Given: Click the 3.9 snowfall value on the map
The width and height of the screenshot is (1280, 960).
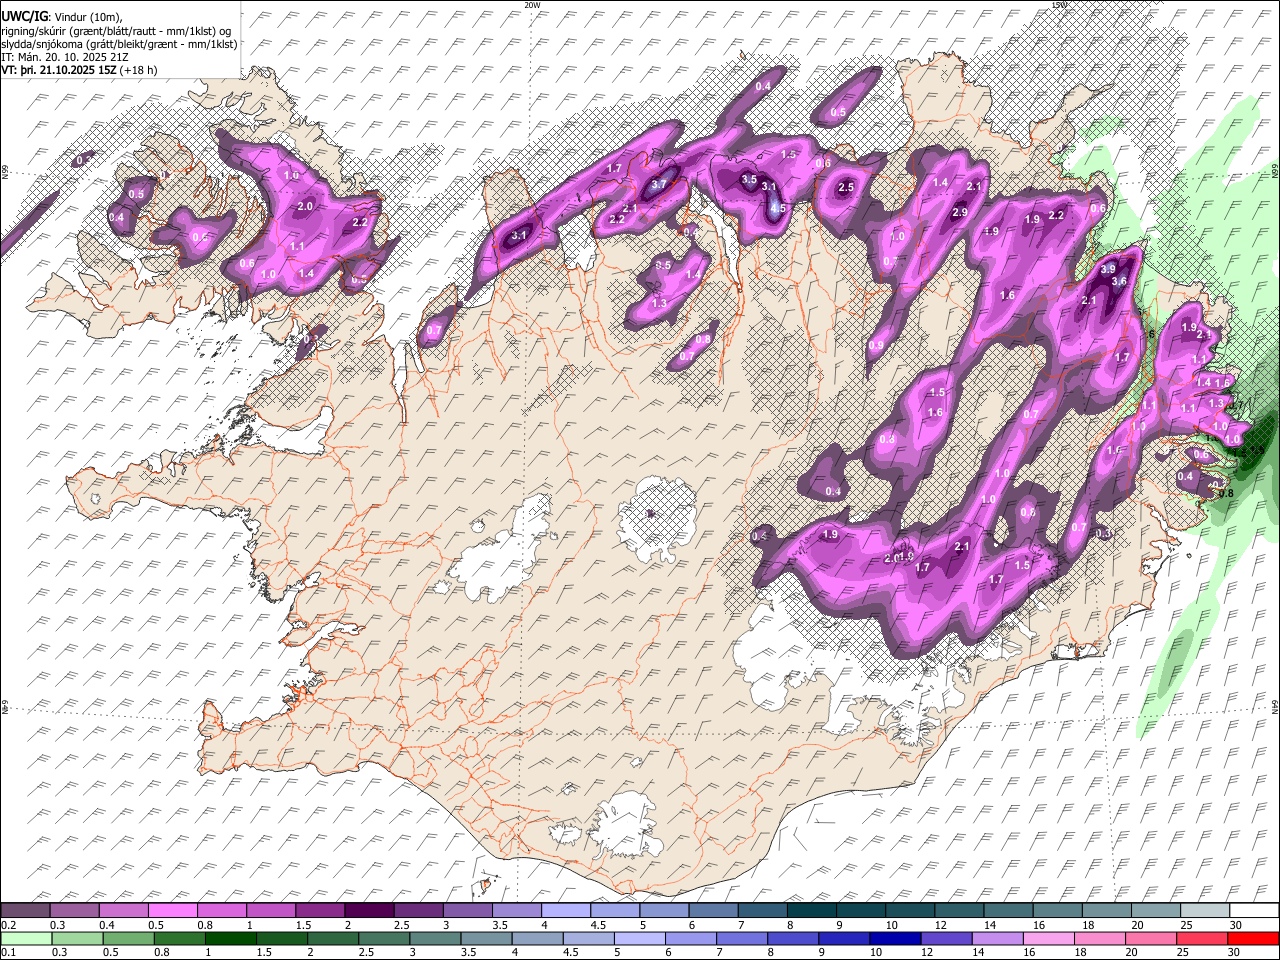Looking at the screenshot, I should tap(1108, 269).
